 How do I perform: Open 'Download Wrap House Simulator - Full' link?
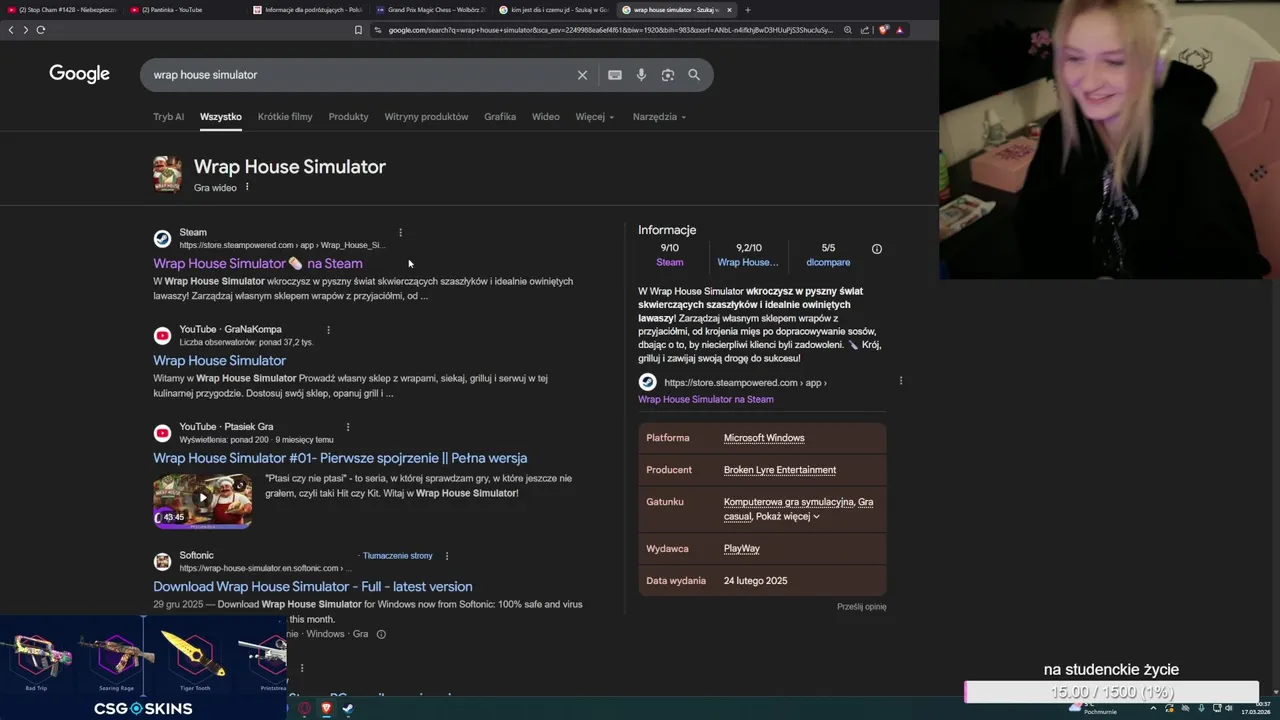click(313, 587)
